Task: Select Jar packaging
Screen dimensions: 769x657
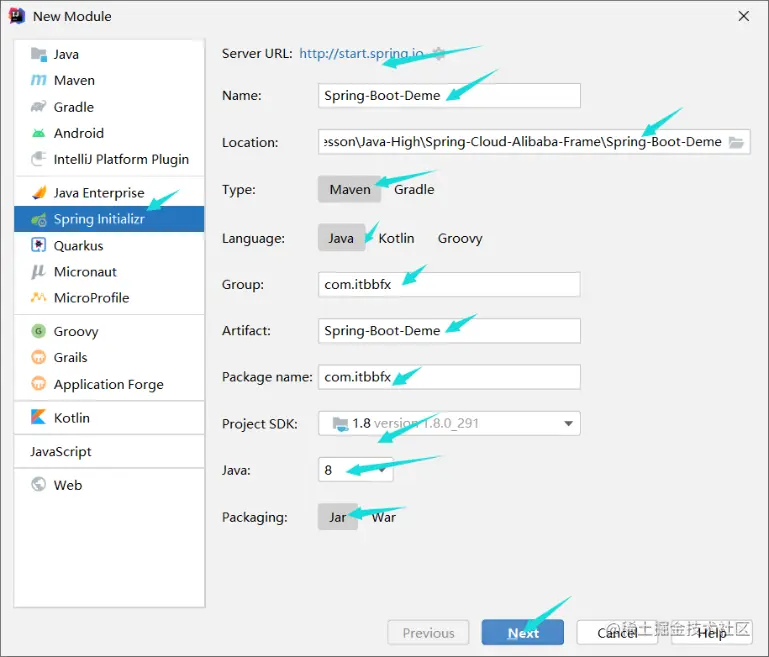Action: 338,517
